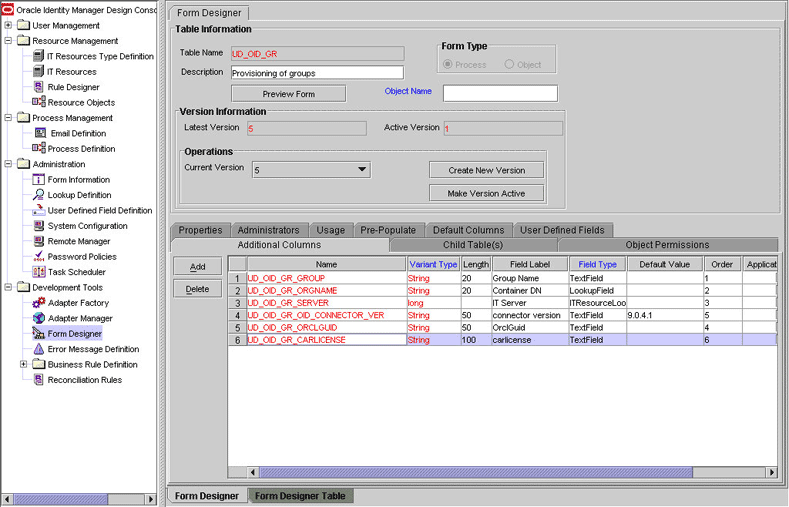Click the Remote Manager icon
789x507 pixels.
[38, 241]
